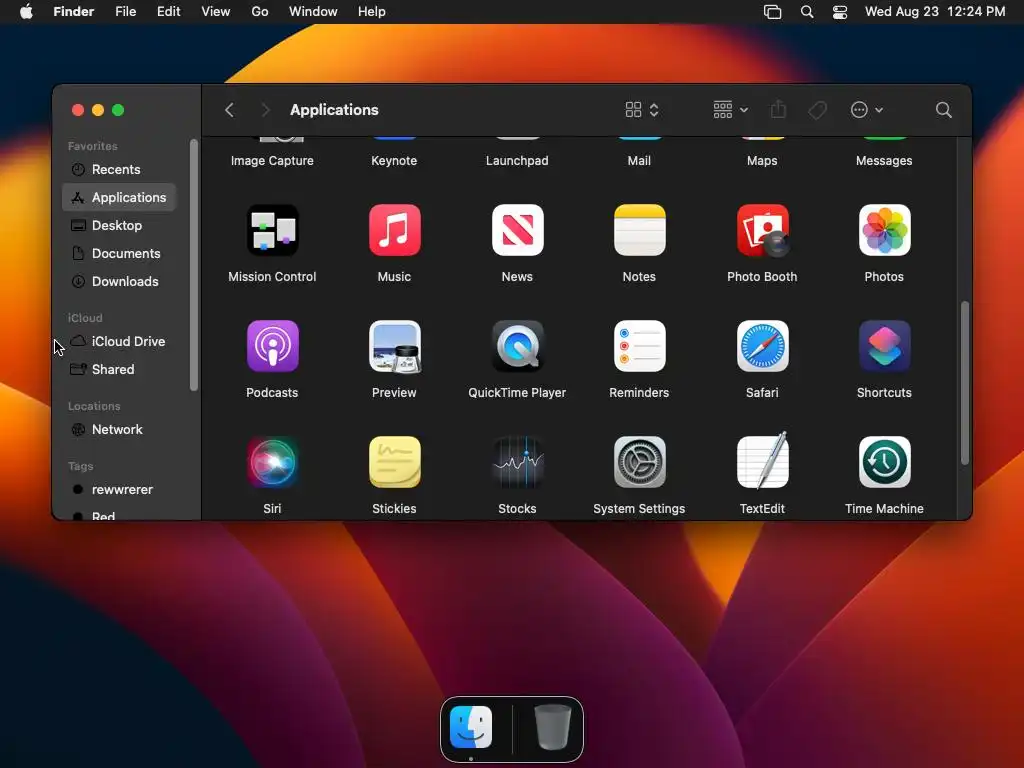Open the System Settings gear icon
1024x768 pixels.
[x=639, y=462]
